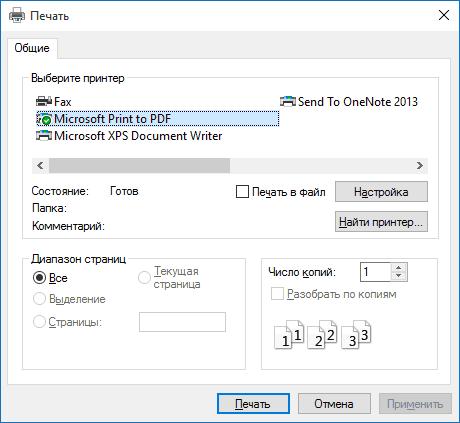Open the Общие tab

pos(32,48)
